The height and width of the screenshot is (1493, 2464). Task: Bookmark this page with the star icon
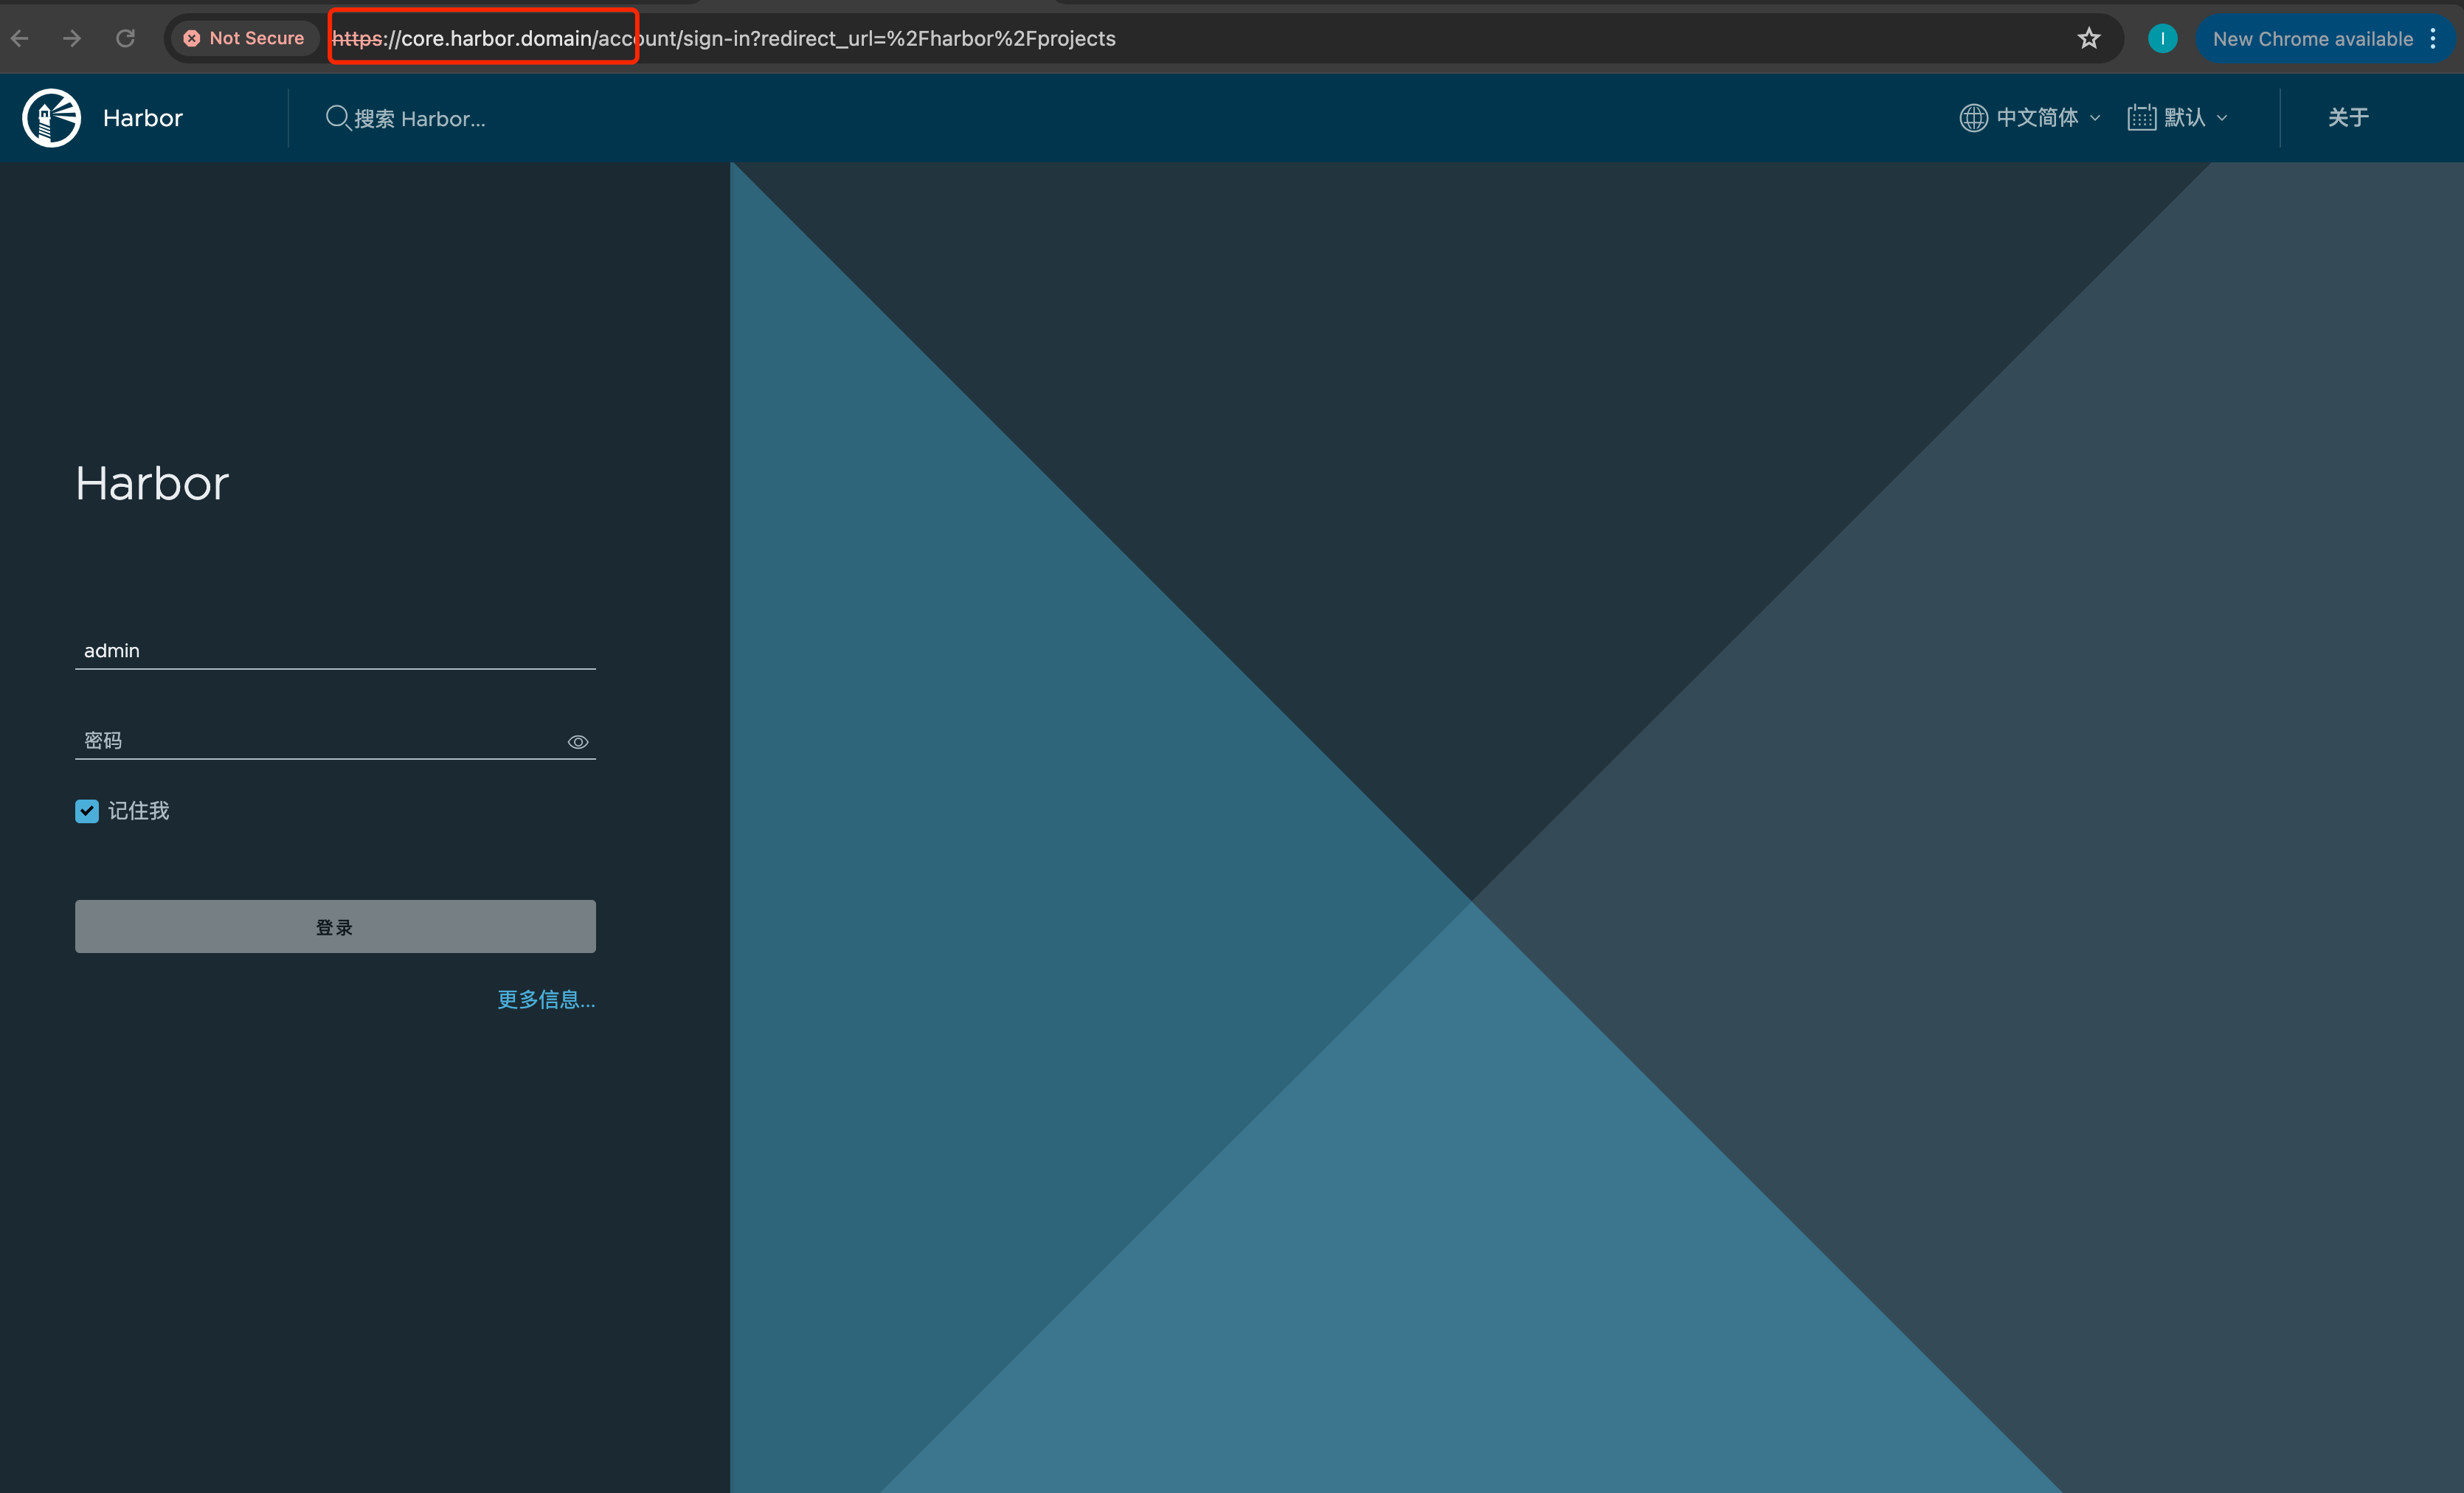[2088, 38]
